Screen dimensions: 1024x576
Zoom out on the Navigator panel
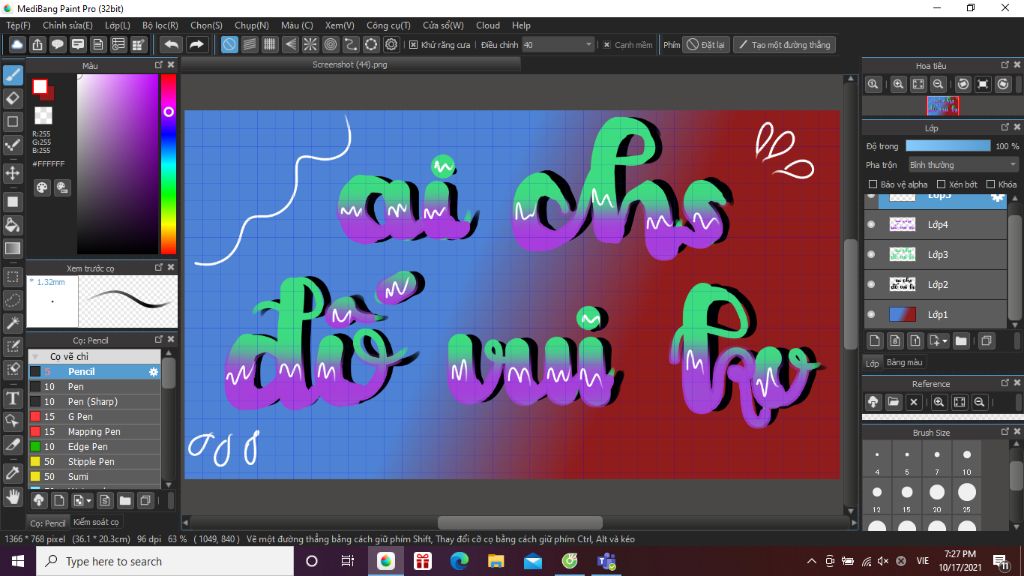[938, 84]
